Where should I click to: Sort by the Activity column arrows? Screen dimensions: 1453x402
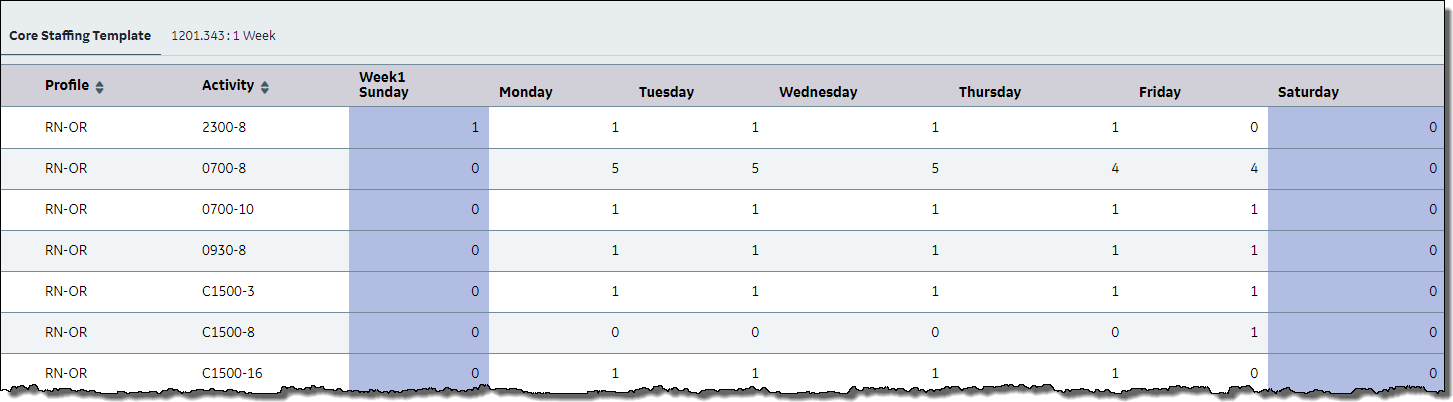click(x=264, y=87)
